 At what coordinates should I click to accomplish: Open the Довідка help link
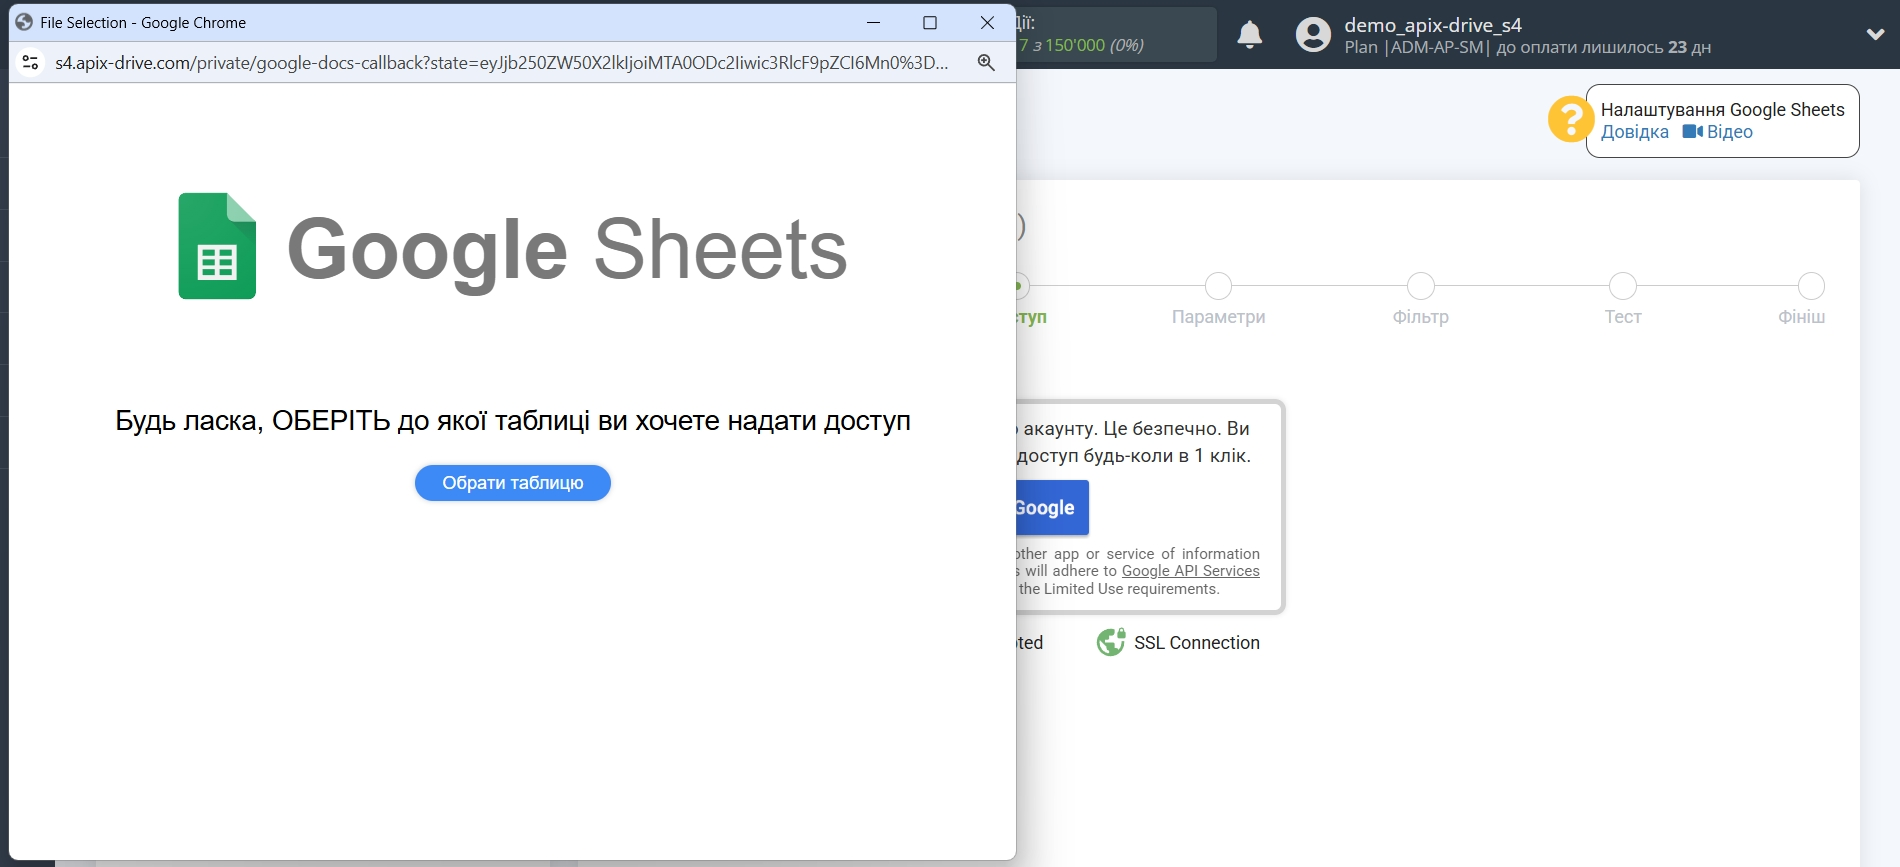1634,132
